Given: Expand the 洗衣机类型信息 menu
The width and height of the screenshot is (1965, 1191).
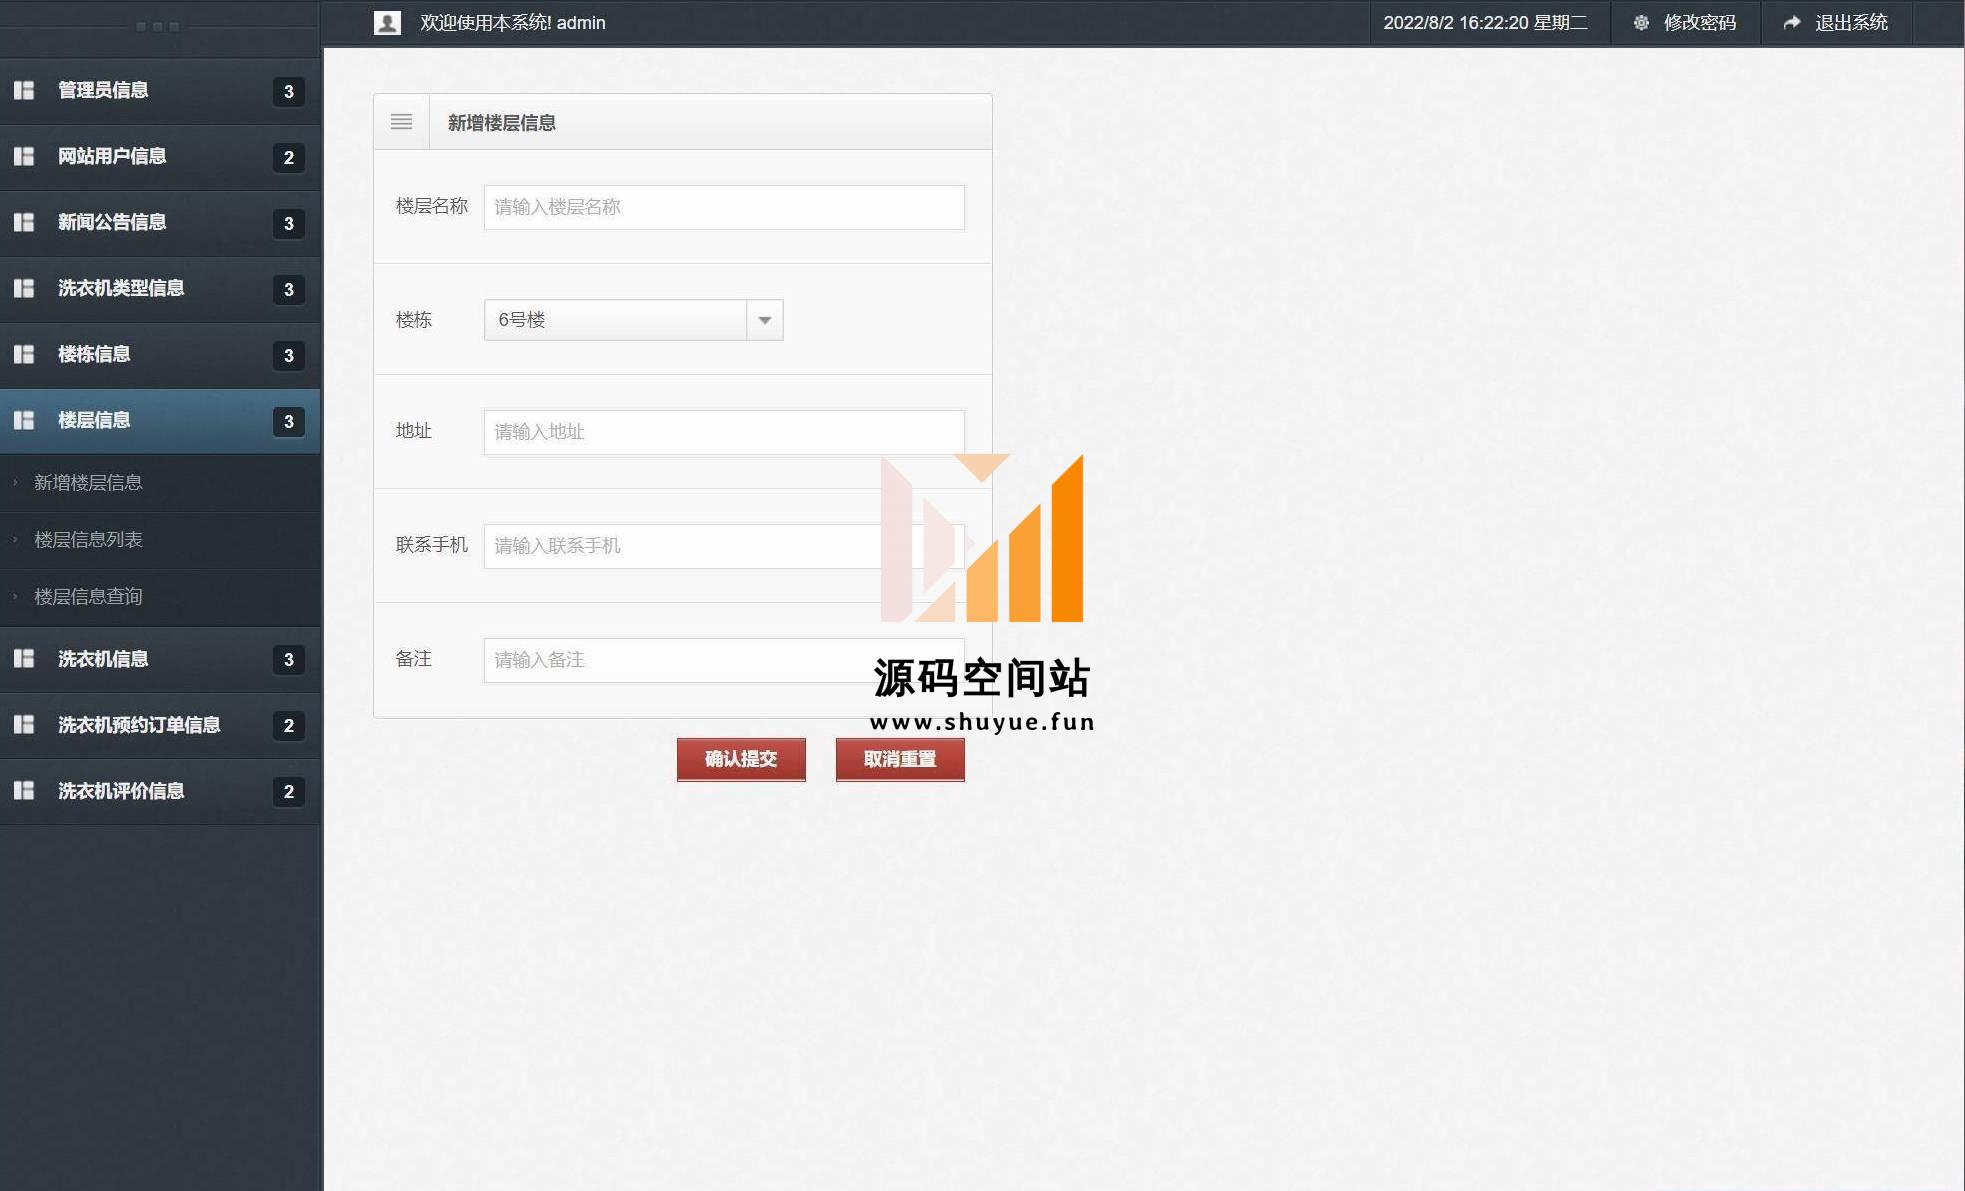Looking at the screenshot, I should tap(121, 289).
